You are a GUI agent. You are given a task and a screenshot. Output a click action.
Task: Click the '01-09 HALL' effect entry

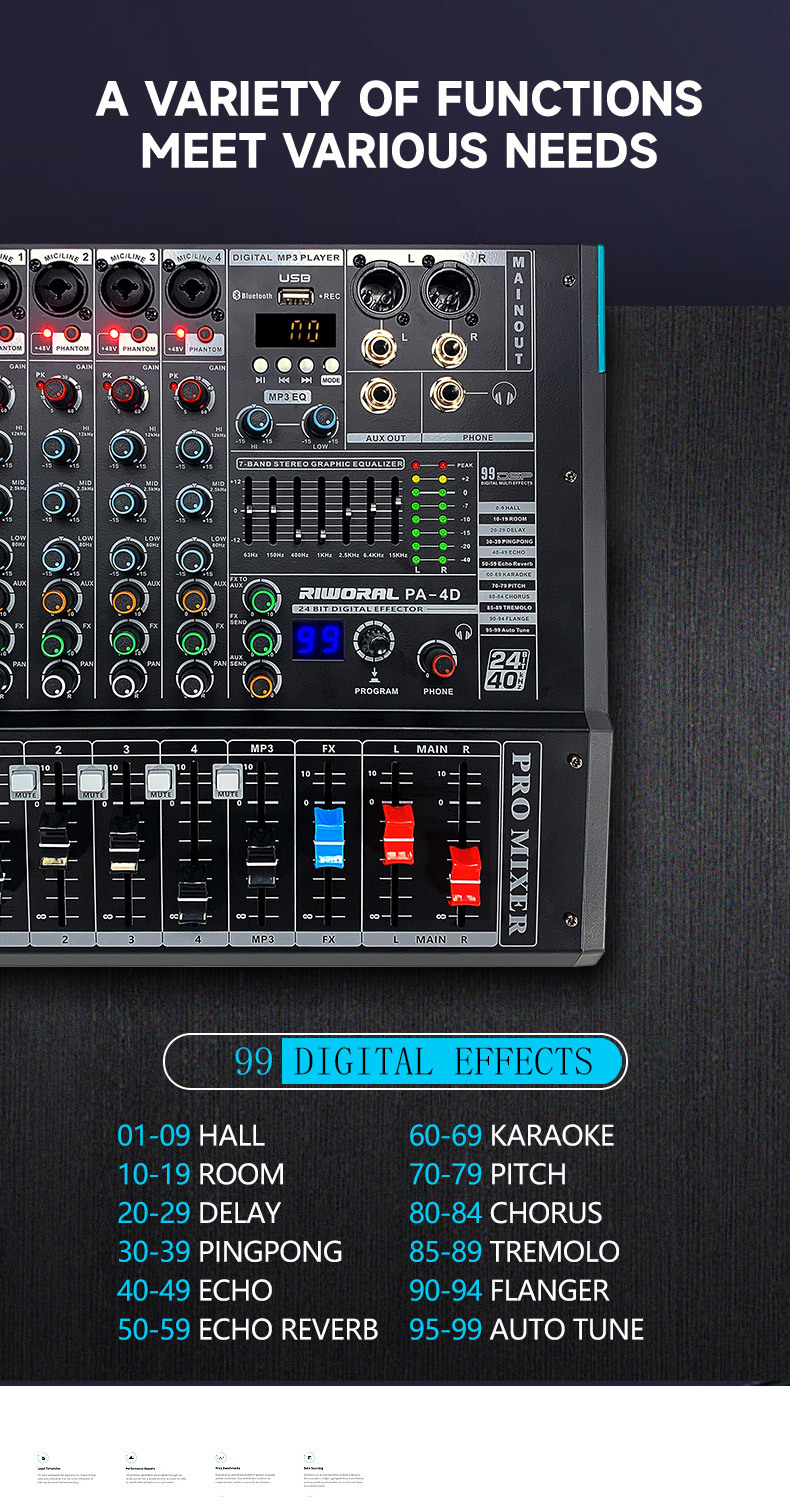pyautogui.click(x=191, y=1135)
